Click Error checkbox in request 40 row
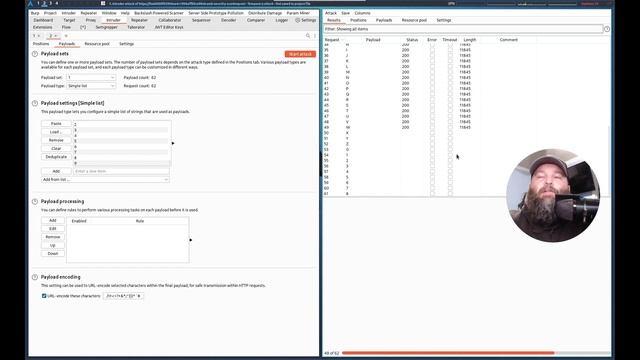Viewport: 640px width, 360px height. [x=432, y=78]
